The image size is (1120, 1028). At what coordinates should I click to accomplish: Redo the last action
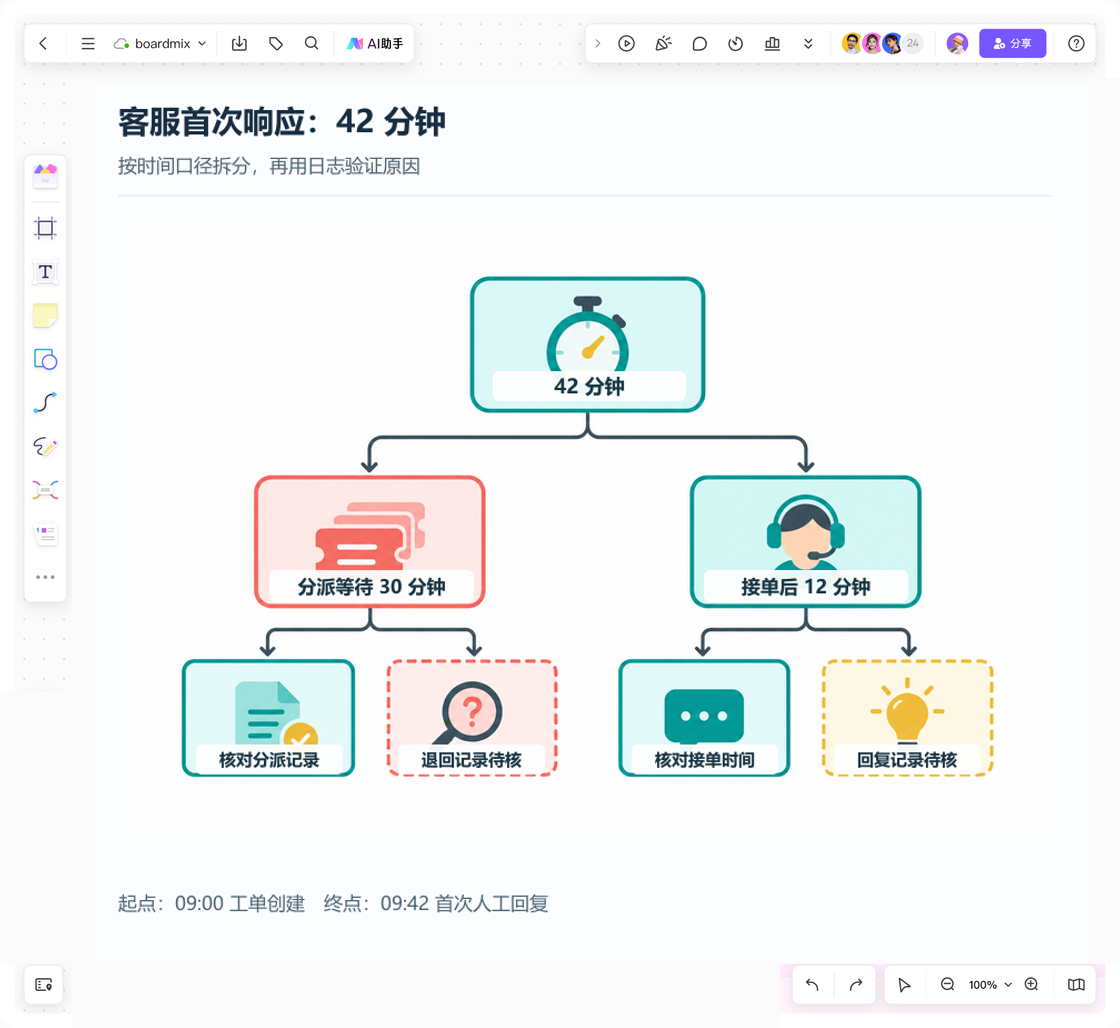(x=856, y=984)
